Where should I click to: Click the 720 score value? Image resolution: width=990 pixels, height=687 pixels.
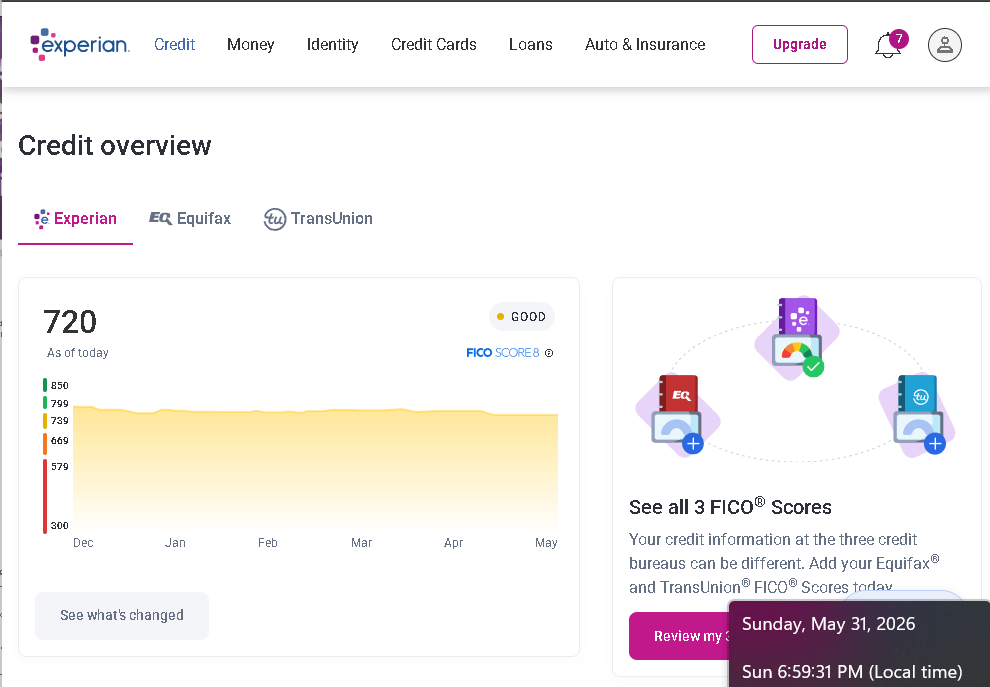point(70,321)
